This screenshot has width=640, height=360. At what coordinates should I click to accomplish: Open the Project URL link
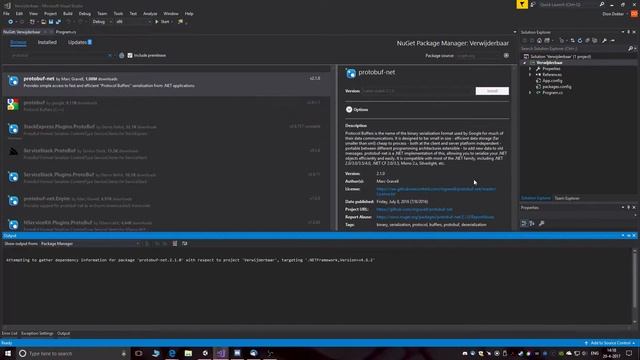pyautogui.click(x=414, y=209)
